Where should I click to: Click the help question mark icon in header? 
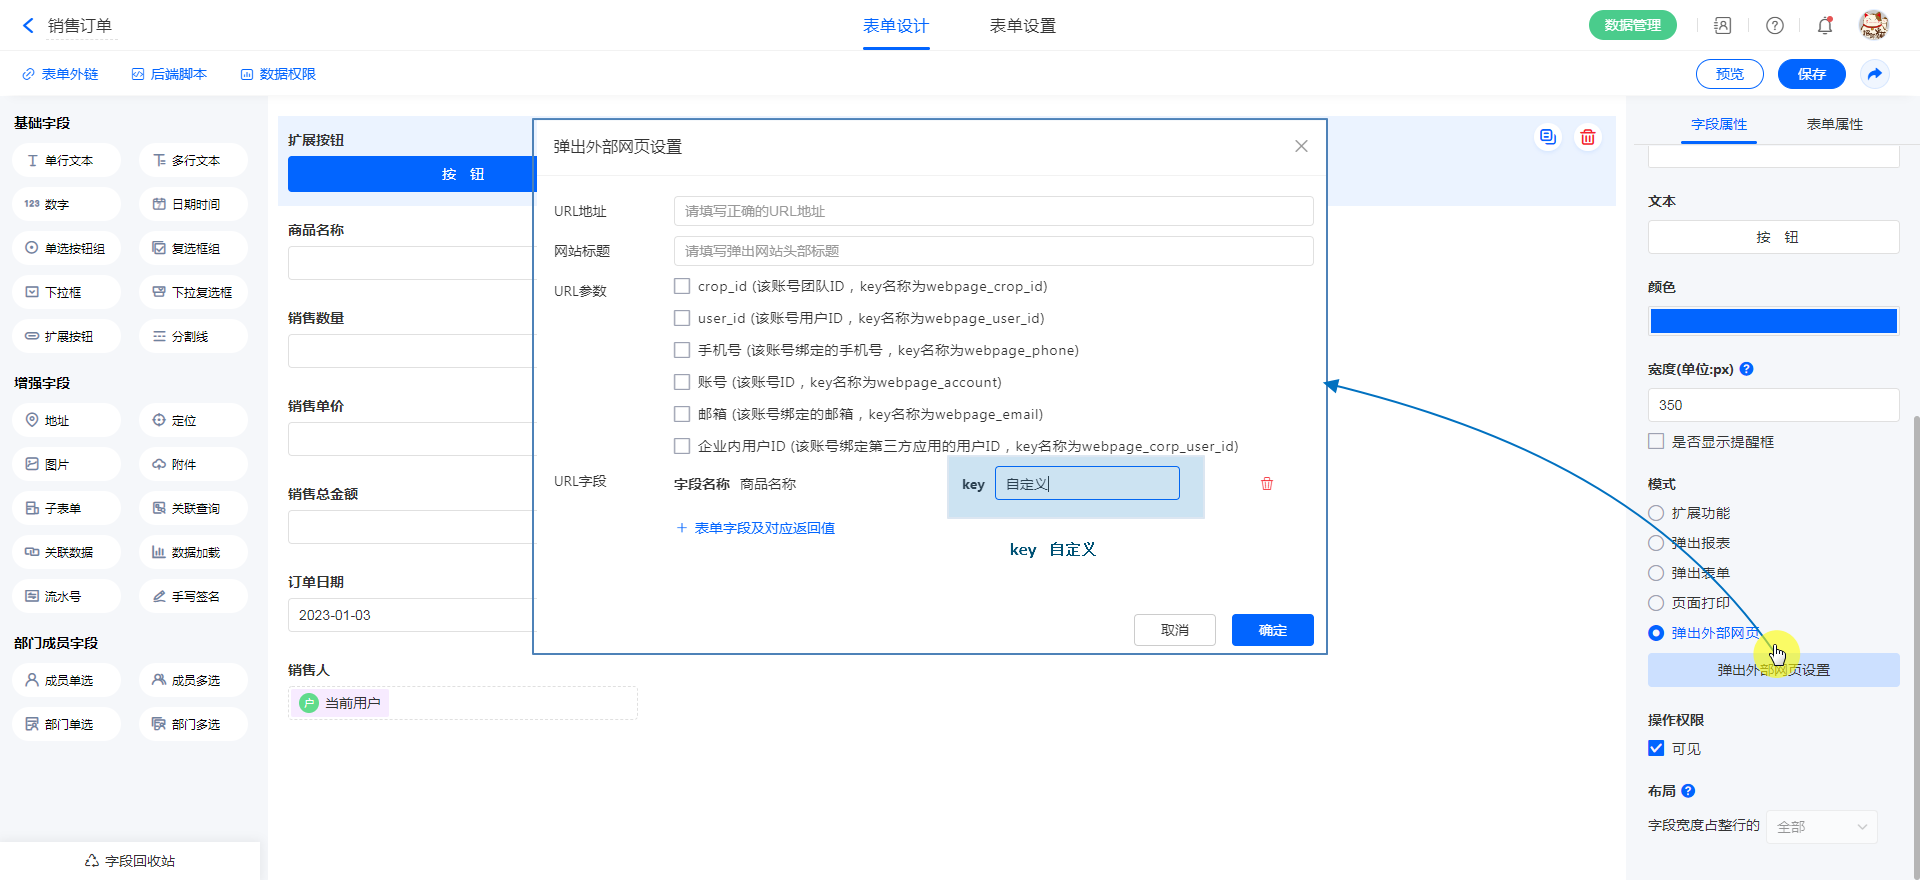[x=1775, y=26]
